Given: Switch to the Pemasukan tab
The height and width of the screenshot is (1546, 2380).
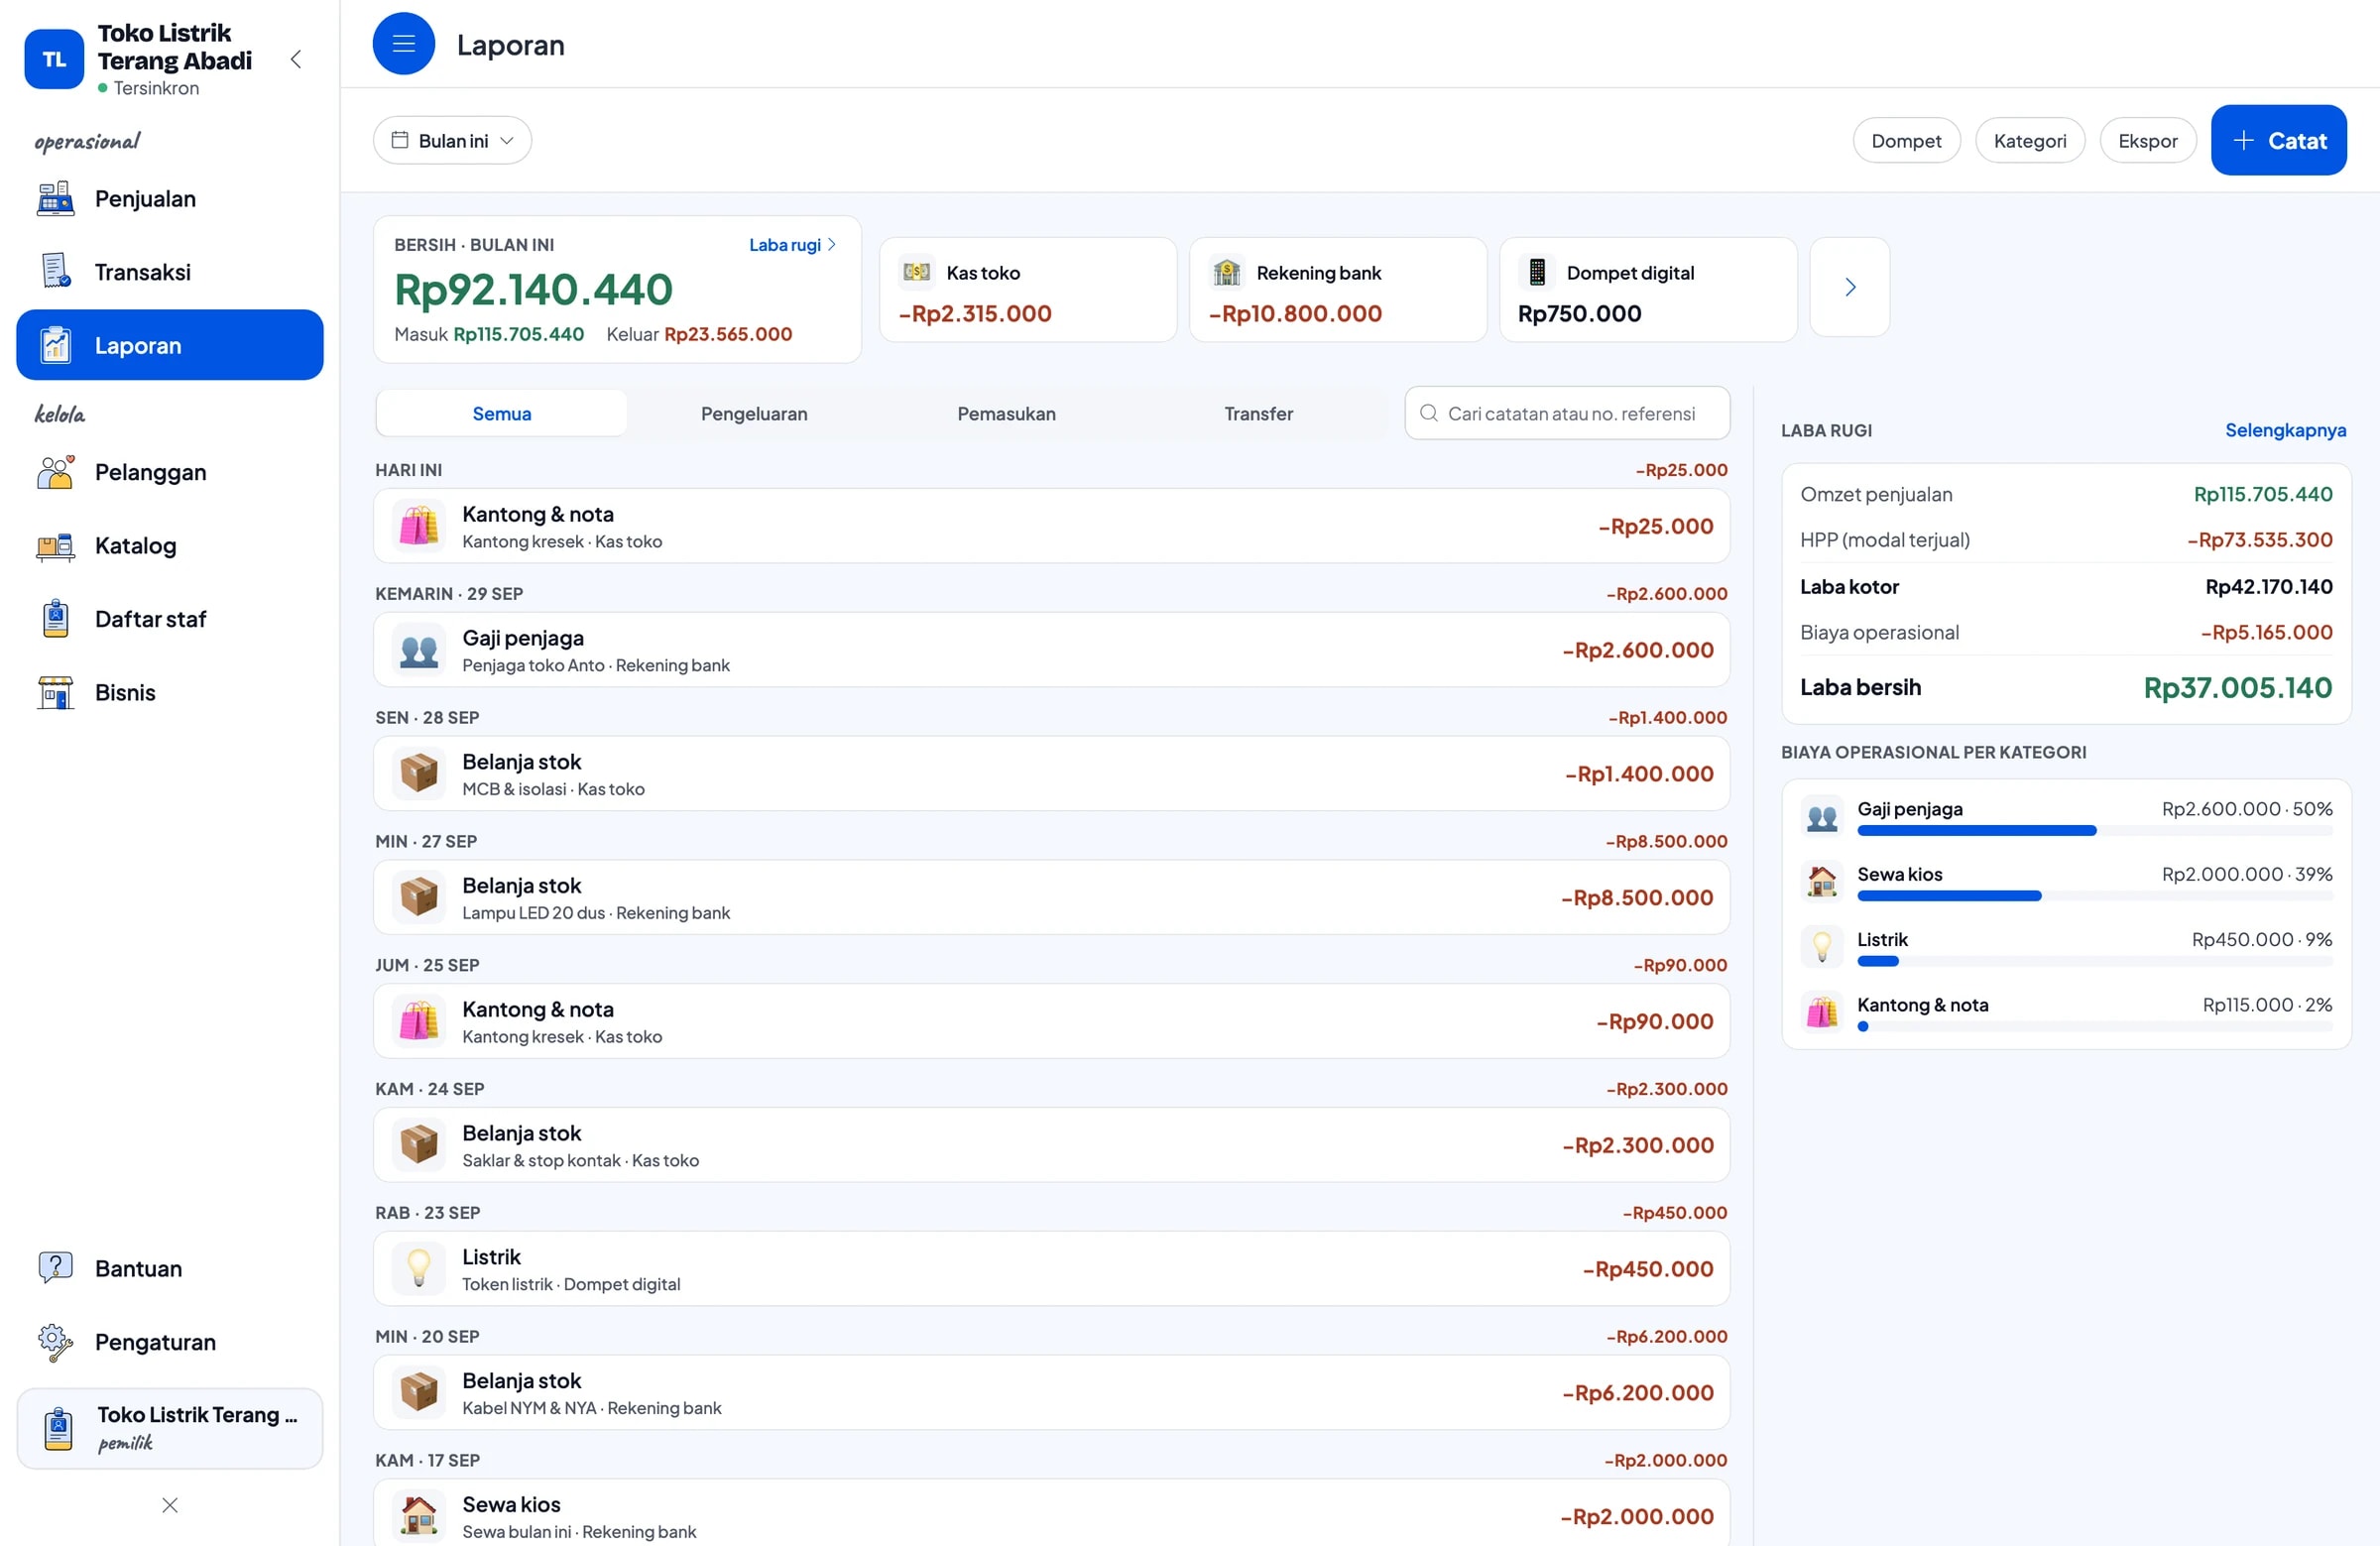Looking at the screenshot, I should click(1006, 414).
